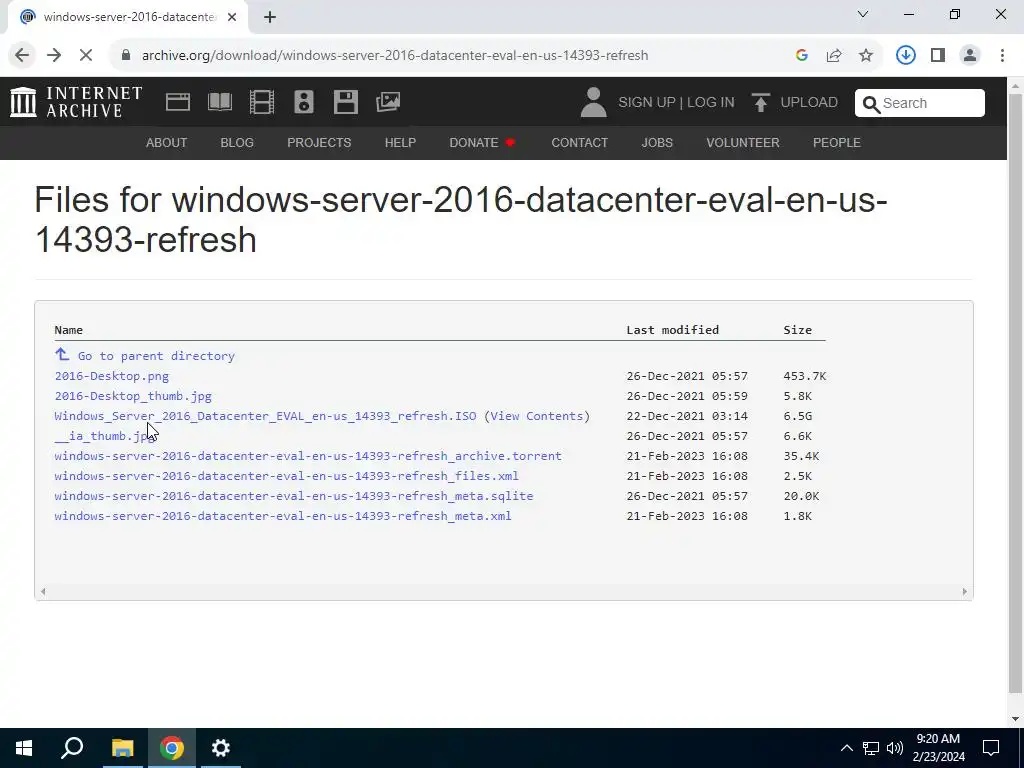Open the Audio speaker icon

tap(304, 102)
